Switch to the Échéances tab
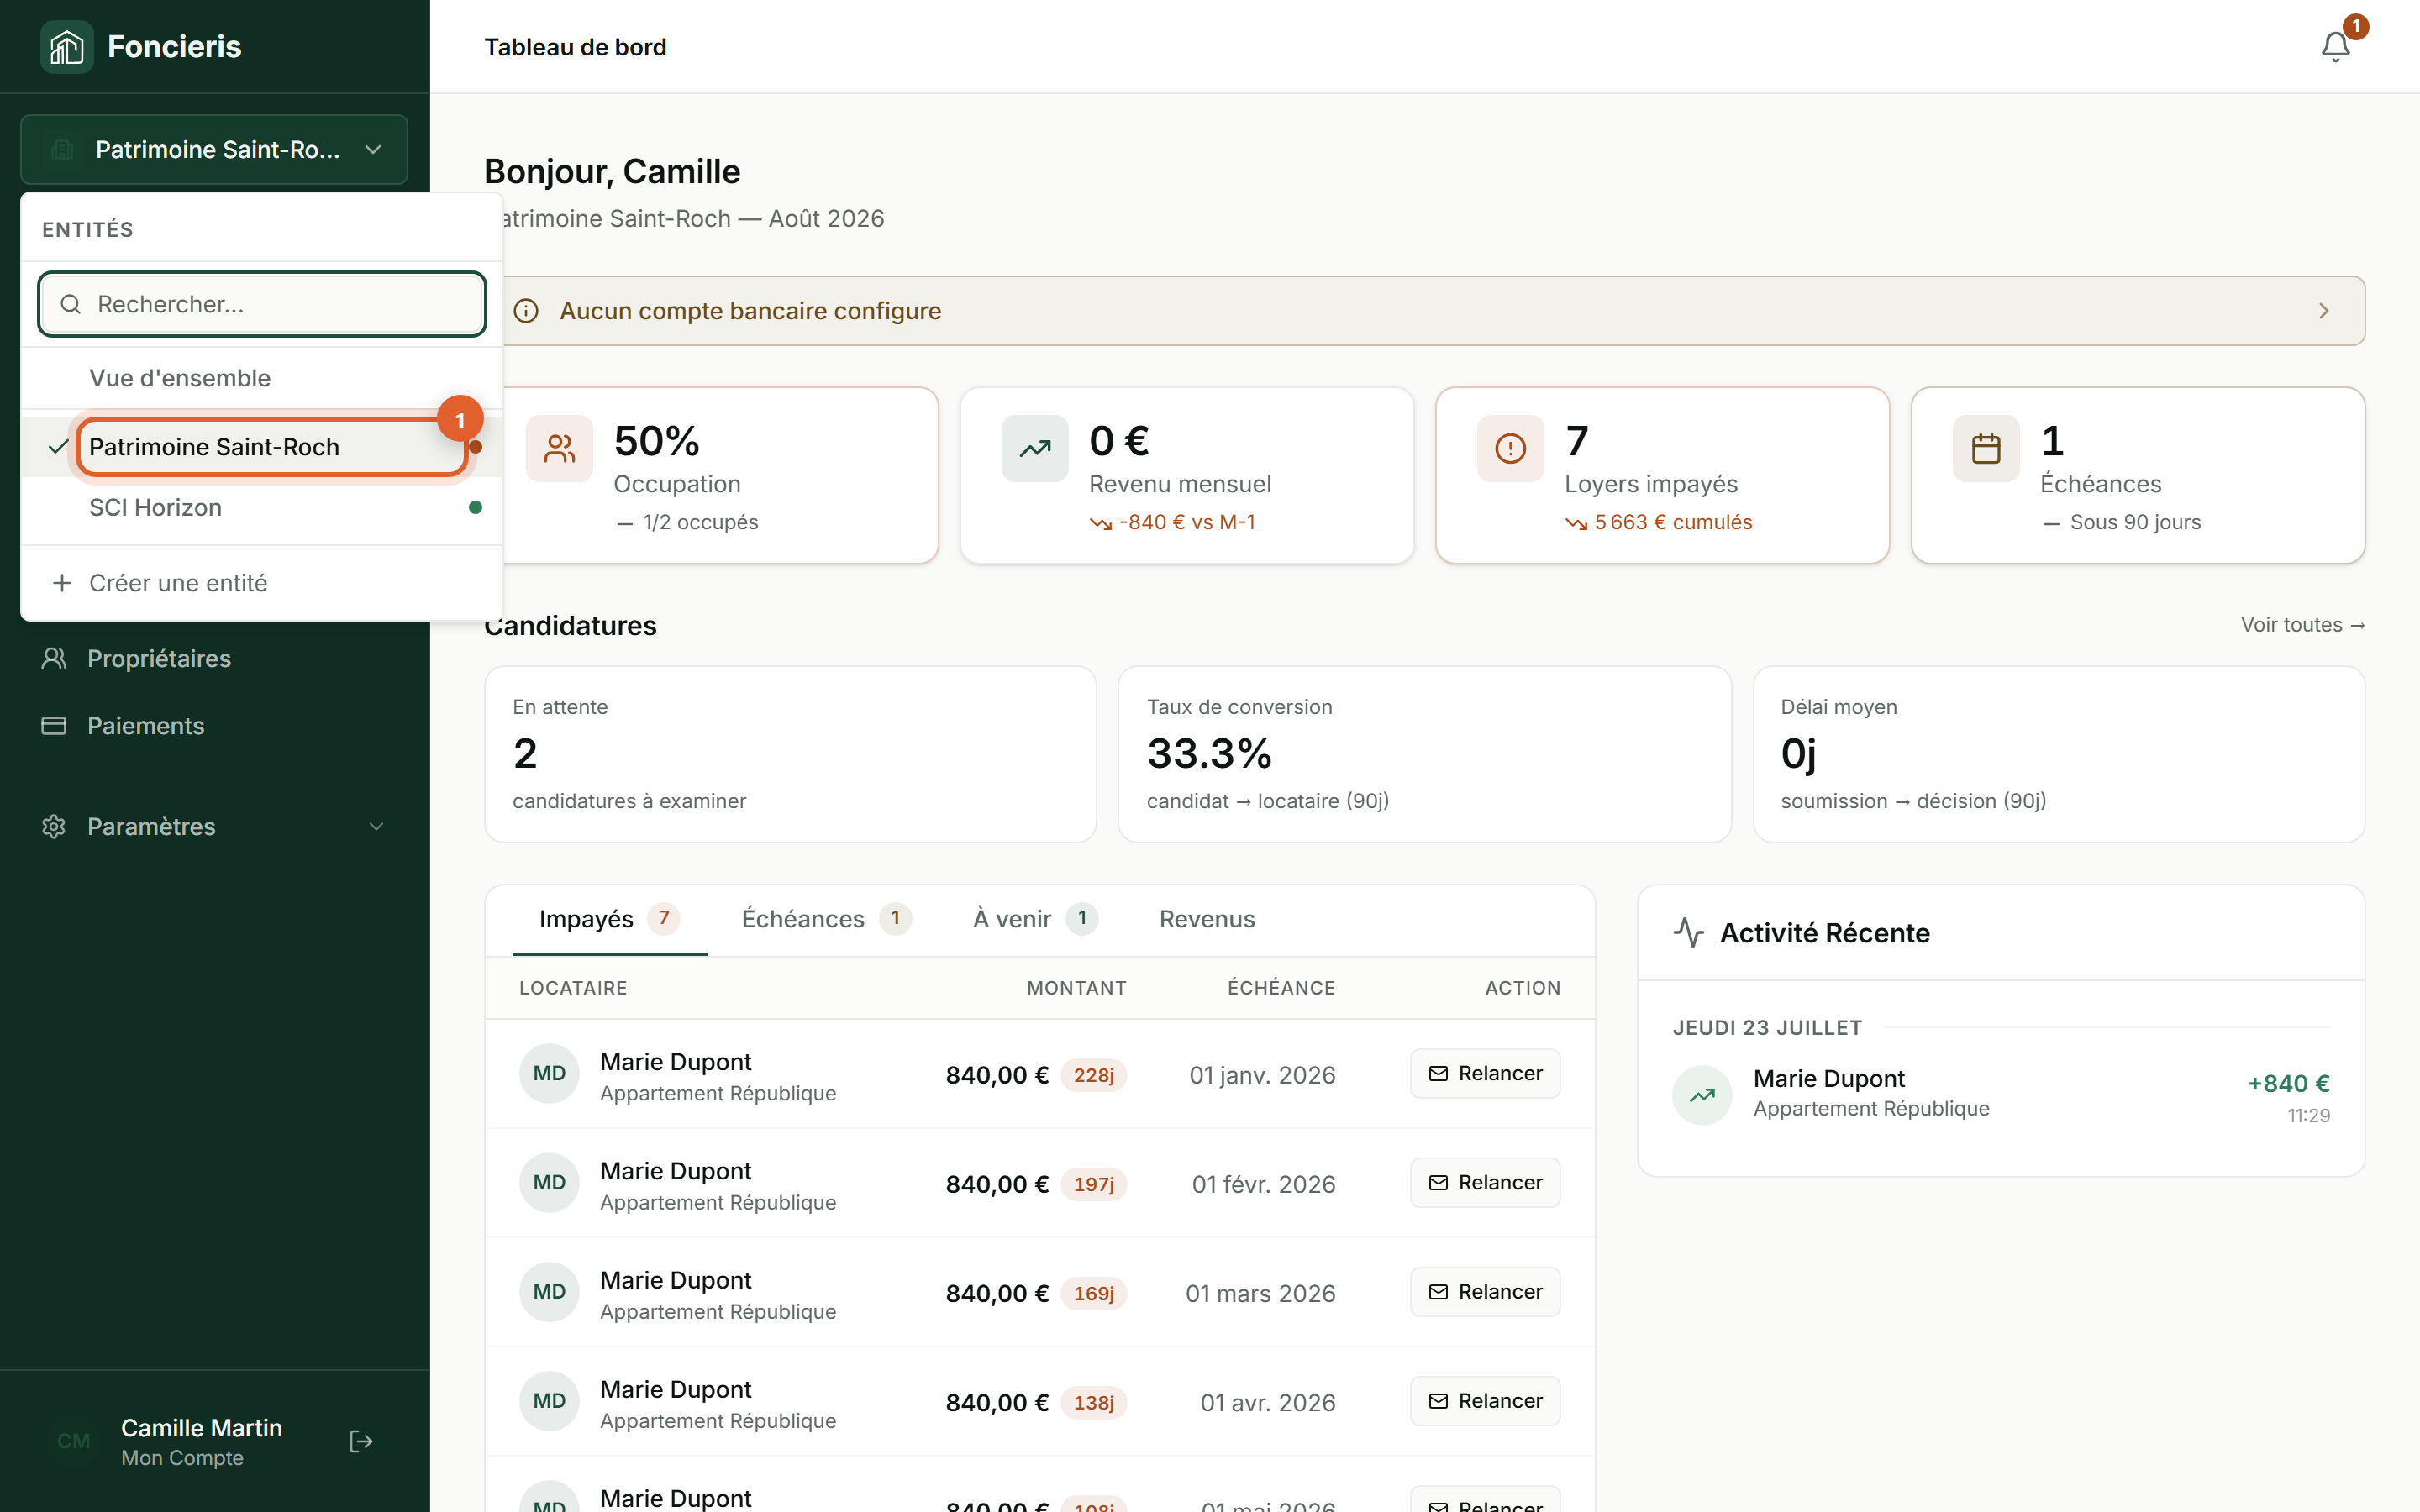Viewport: 2420px width, 1512px height. pos(826,919)
